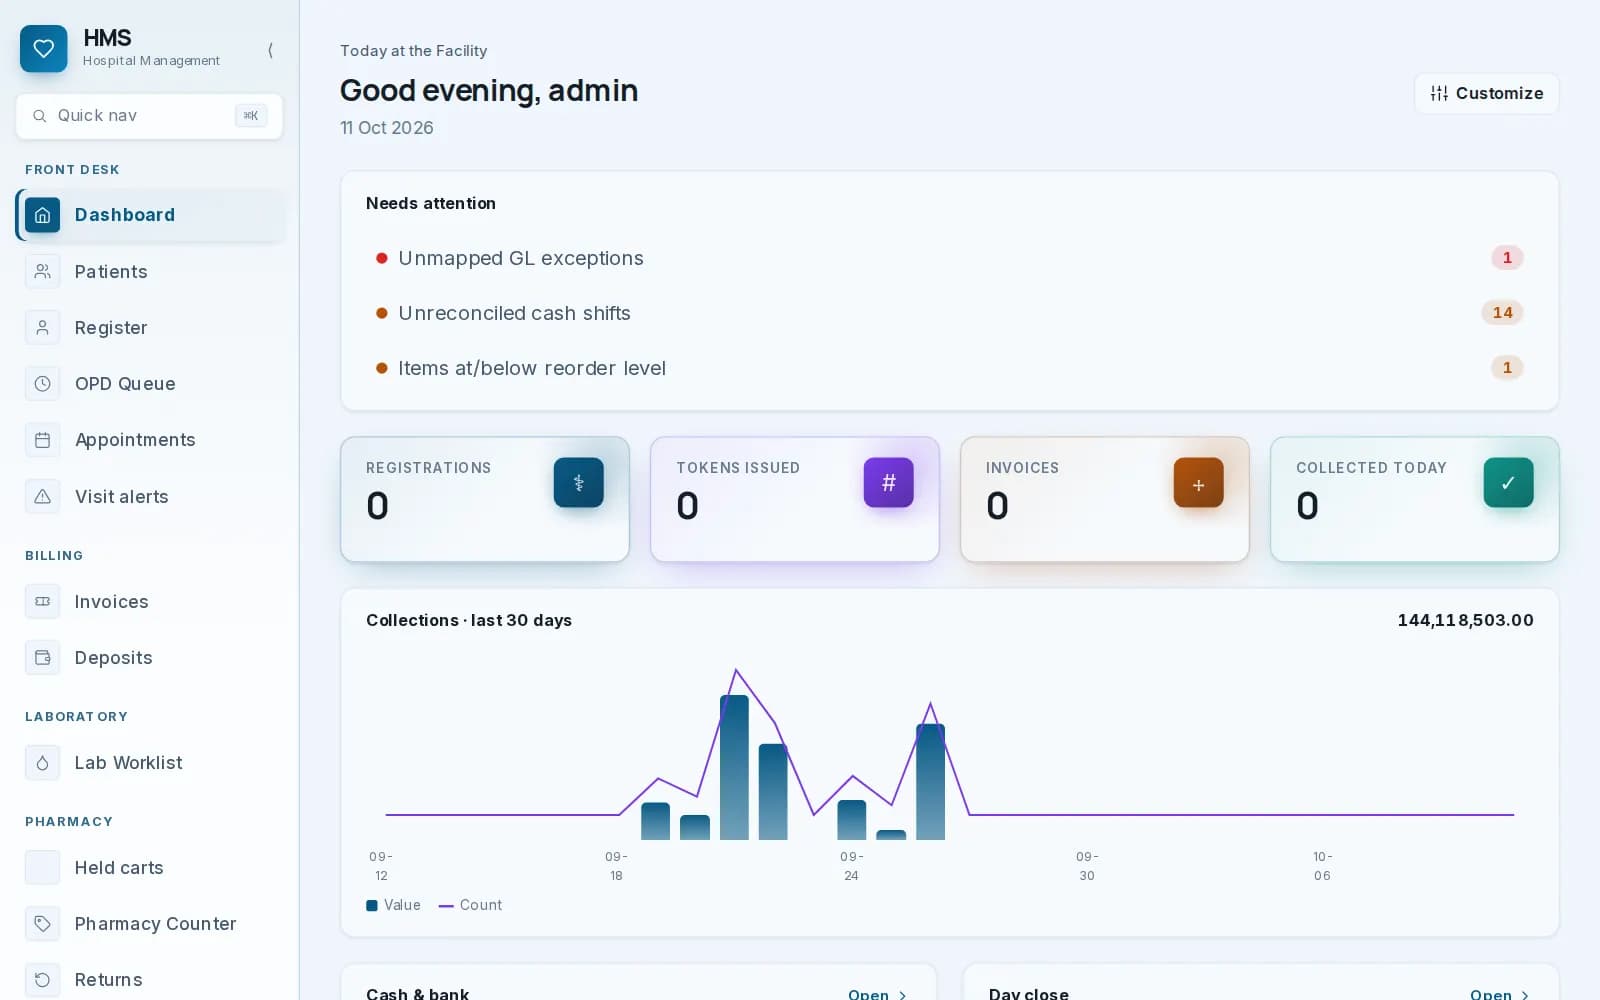The width and height of the screenshot is (1600, 1000).
Task: Click the Tokens Issued hash icon
Action: pos(888,482)
